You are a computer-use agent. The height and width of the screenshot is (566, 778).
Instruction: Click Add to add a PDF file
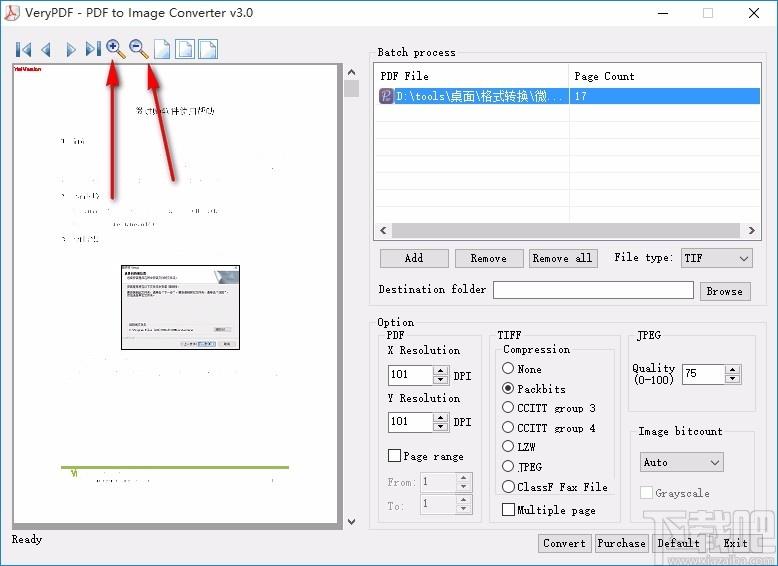pos(414,258)
